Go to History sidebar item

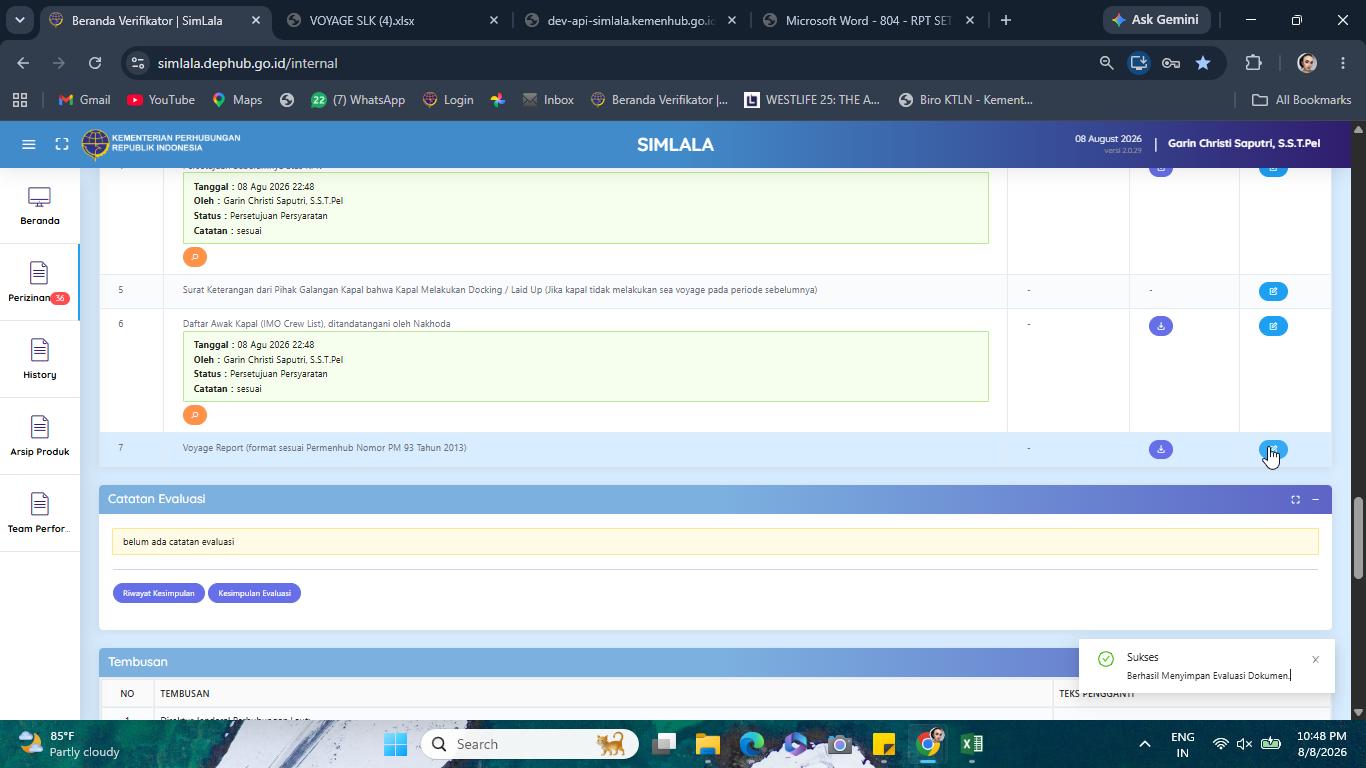[39, 359]
